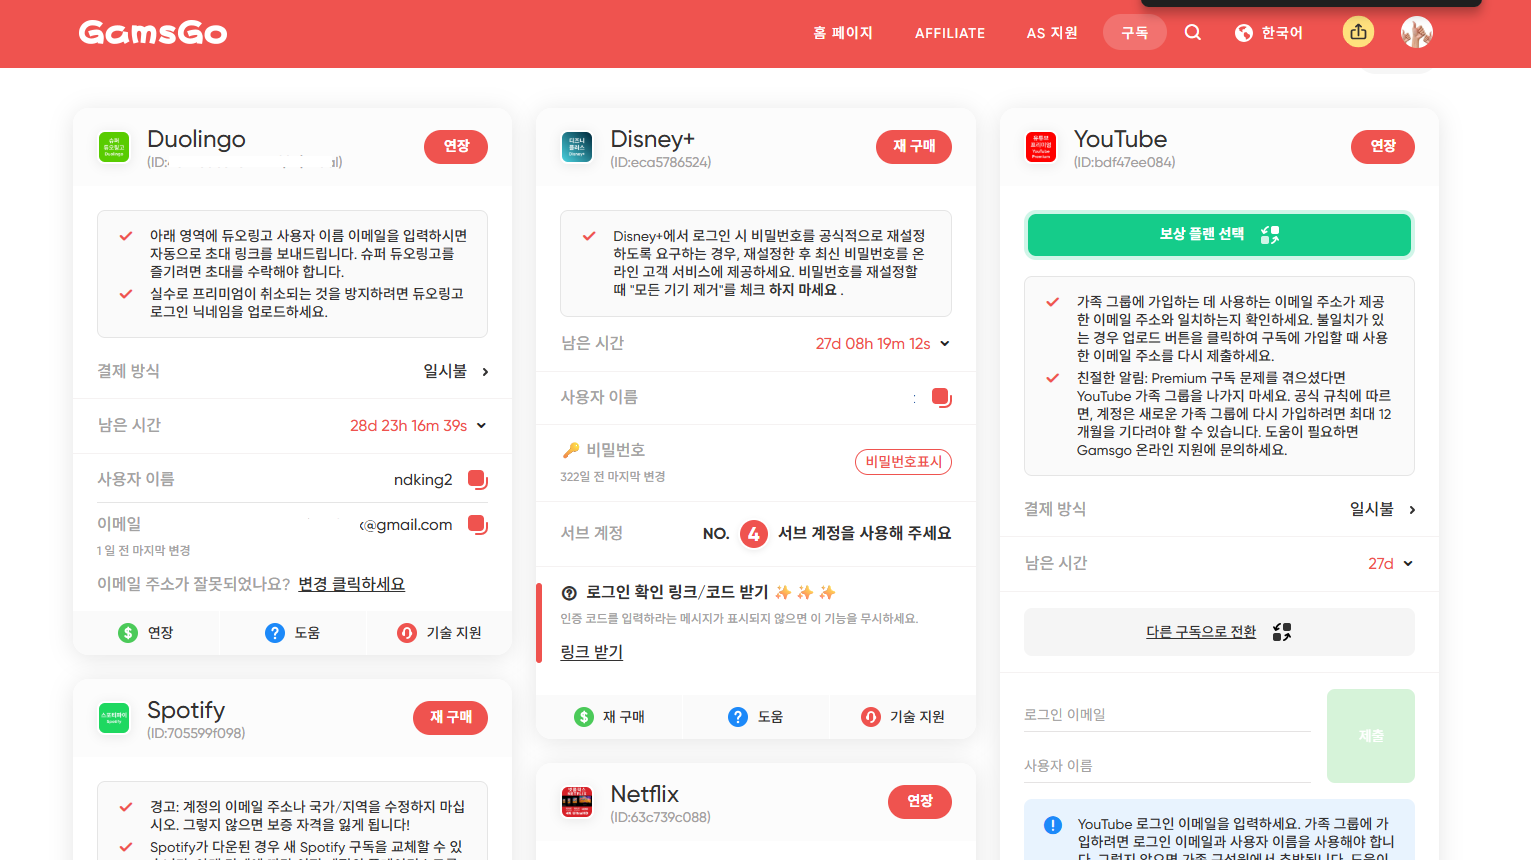Image resolution: width=1531 pixels, height=860 pixels.
Task: Click the YouTube 제출 submit button
Action: tap(1371, 736)
